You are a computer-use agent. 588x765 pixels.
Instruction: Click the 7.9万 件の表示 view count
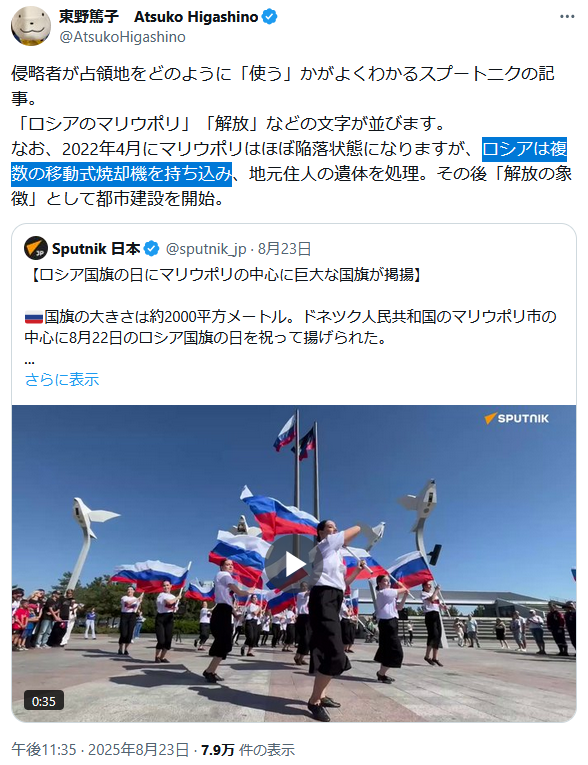pyautogui.click(x=248, y=749)
